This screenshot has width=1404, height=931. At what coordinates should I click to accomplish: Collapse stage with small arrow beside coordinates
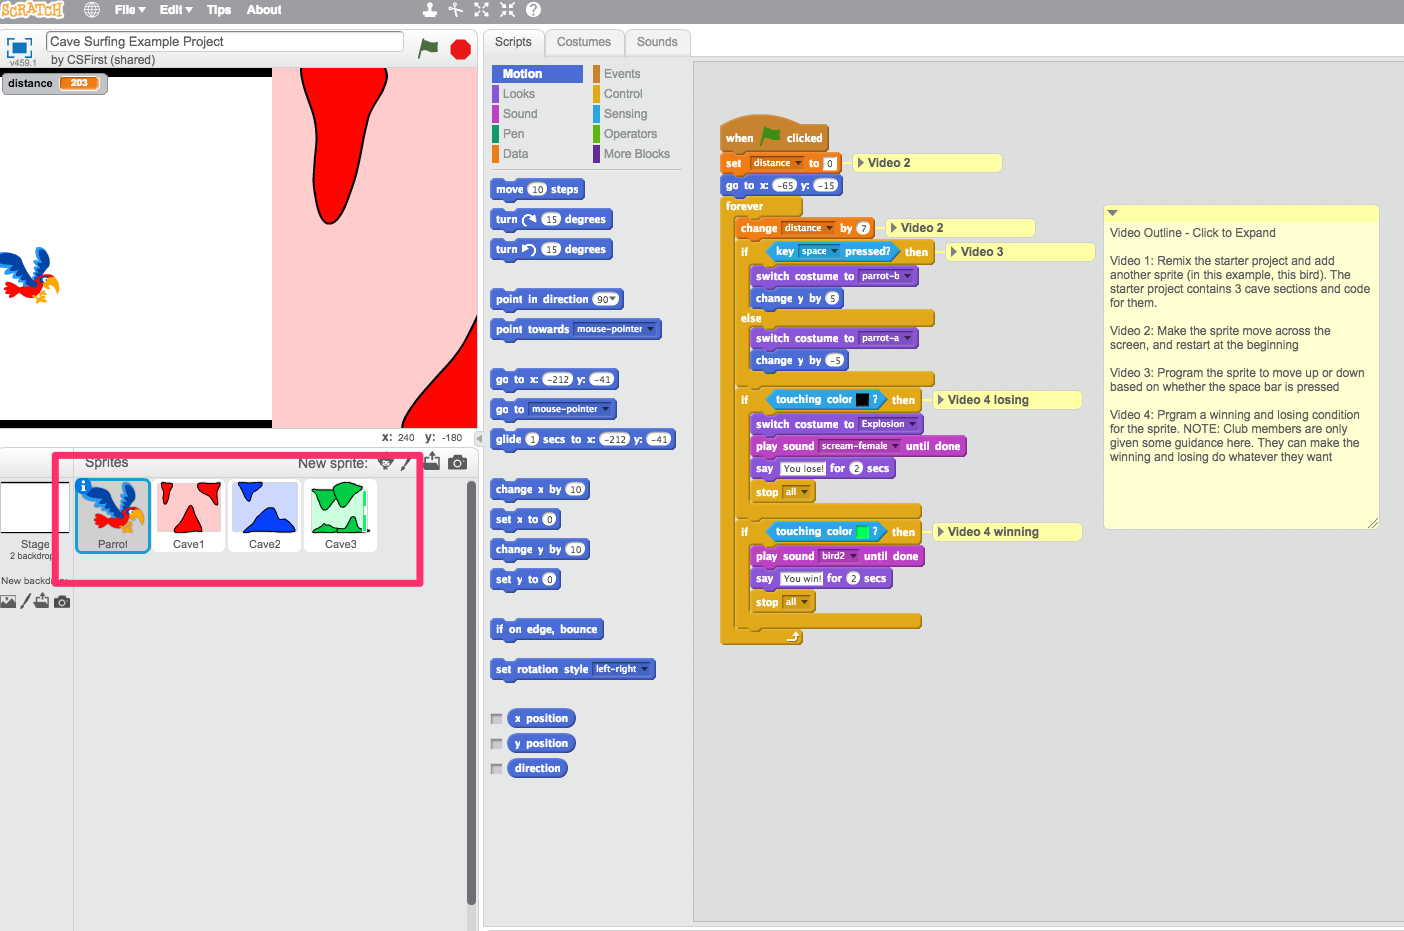click(x=478, y=438)
